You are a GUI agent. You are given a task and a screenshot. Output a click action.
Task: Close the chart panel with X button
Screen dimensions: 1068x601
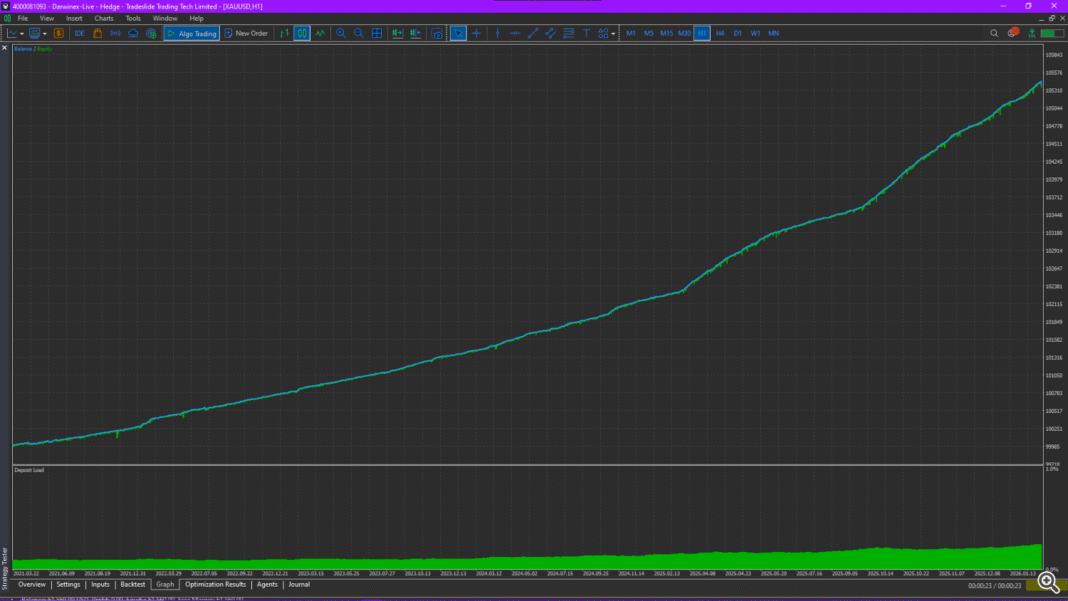click(x=4, y=47)
